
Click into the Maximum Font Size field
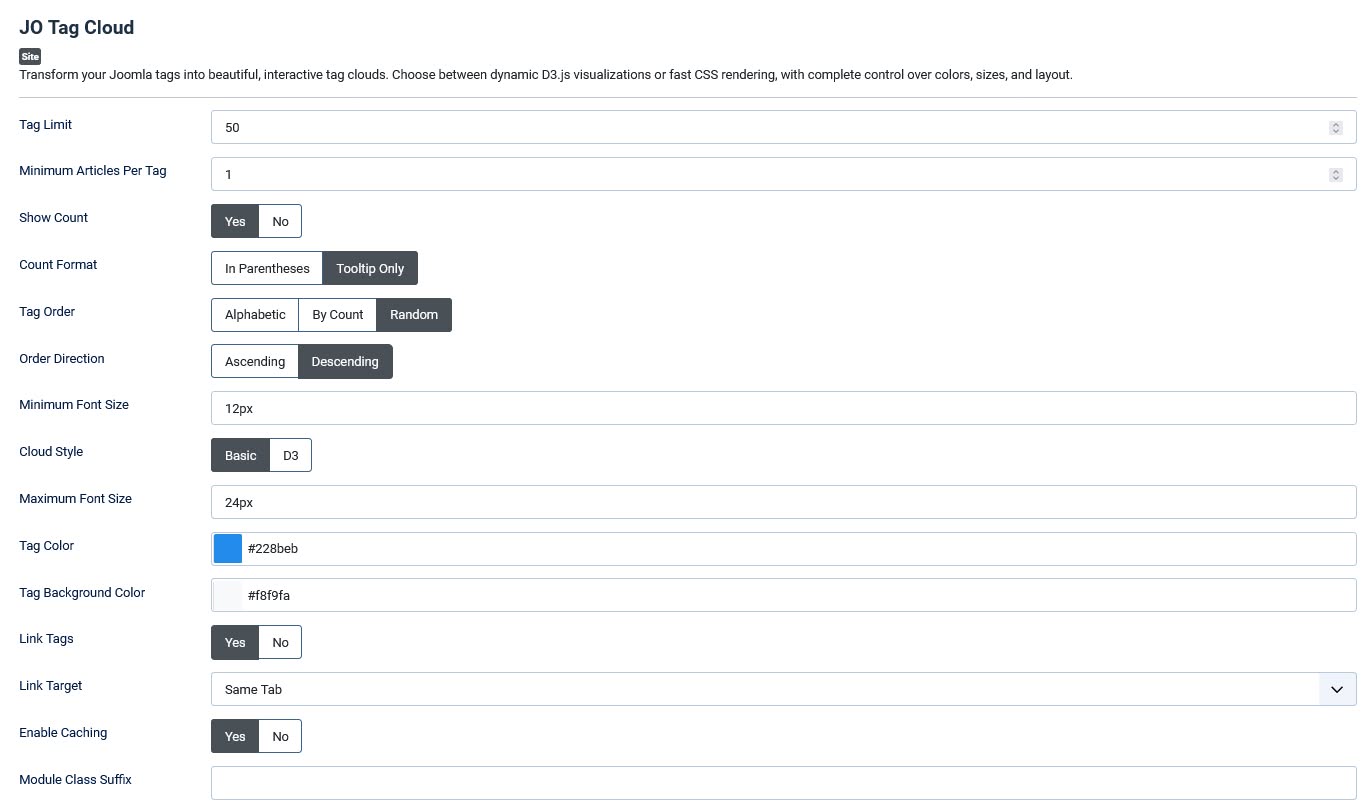tap(783, 502)
